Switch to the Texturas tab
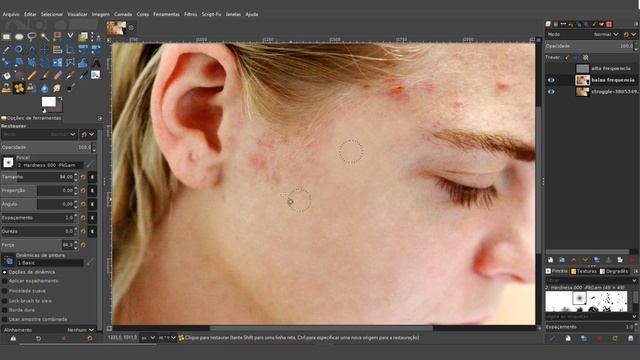 [x=584, y=271]
